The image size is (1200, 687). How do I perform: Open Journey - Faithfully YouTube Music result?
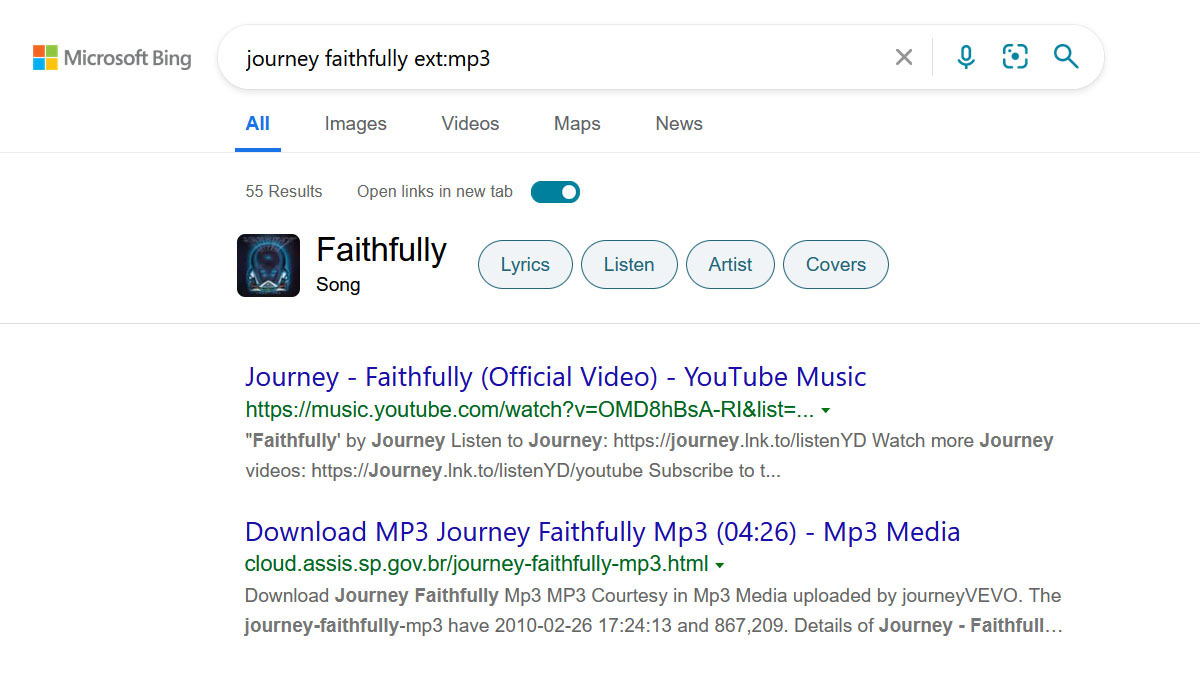point(555,377)
